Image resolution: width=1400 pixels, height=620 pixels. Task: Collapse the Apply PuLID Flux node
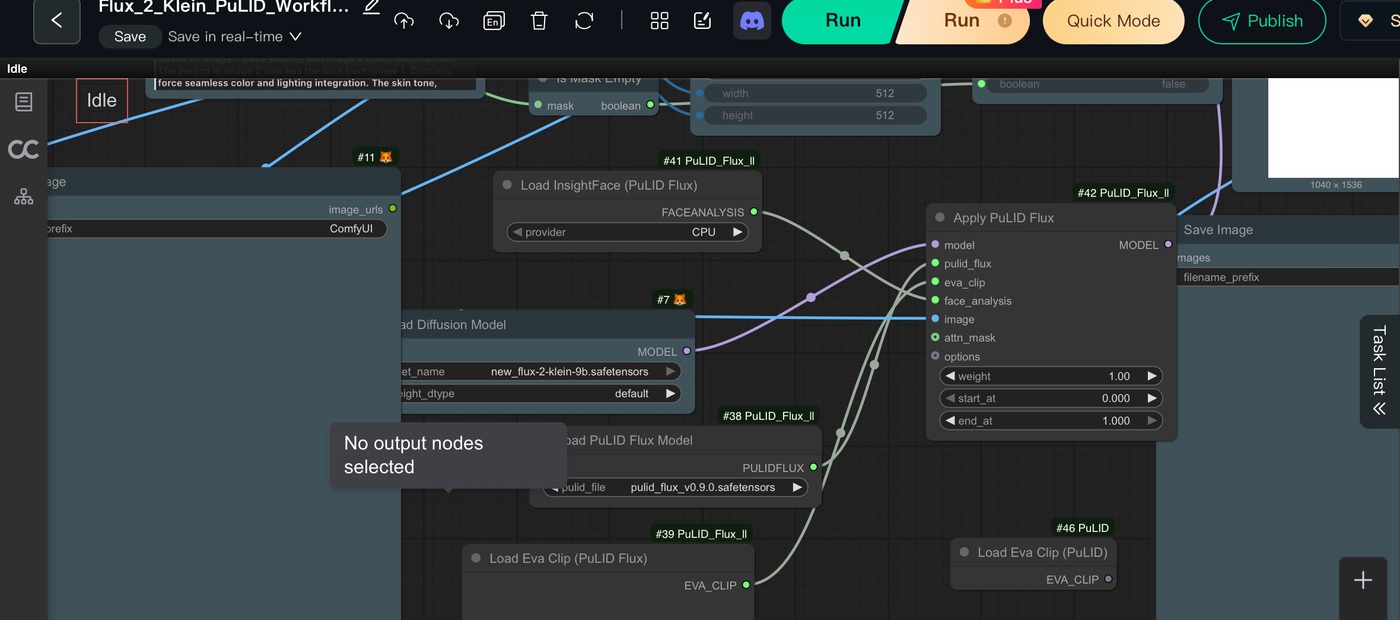click(939, 217)
